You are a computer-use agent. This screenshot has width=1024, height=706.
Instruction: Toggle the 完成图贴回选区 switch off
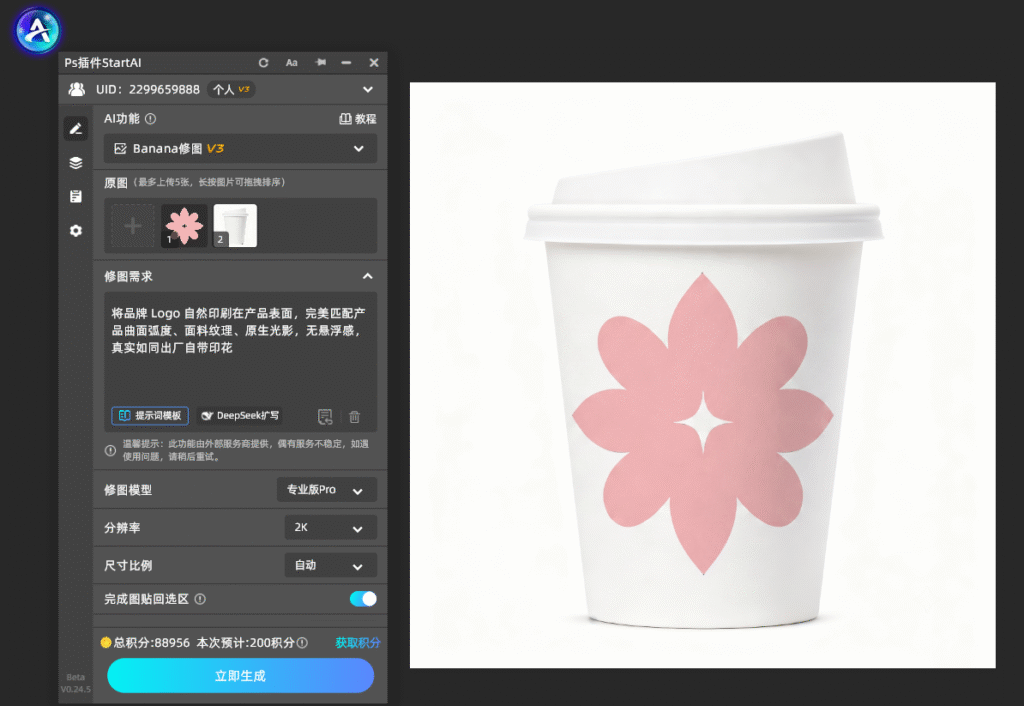363,599
